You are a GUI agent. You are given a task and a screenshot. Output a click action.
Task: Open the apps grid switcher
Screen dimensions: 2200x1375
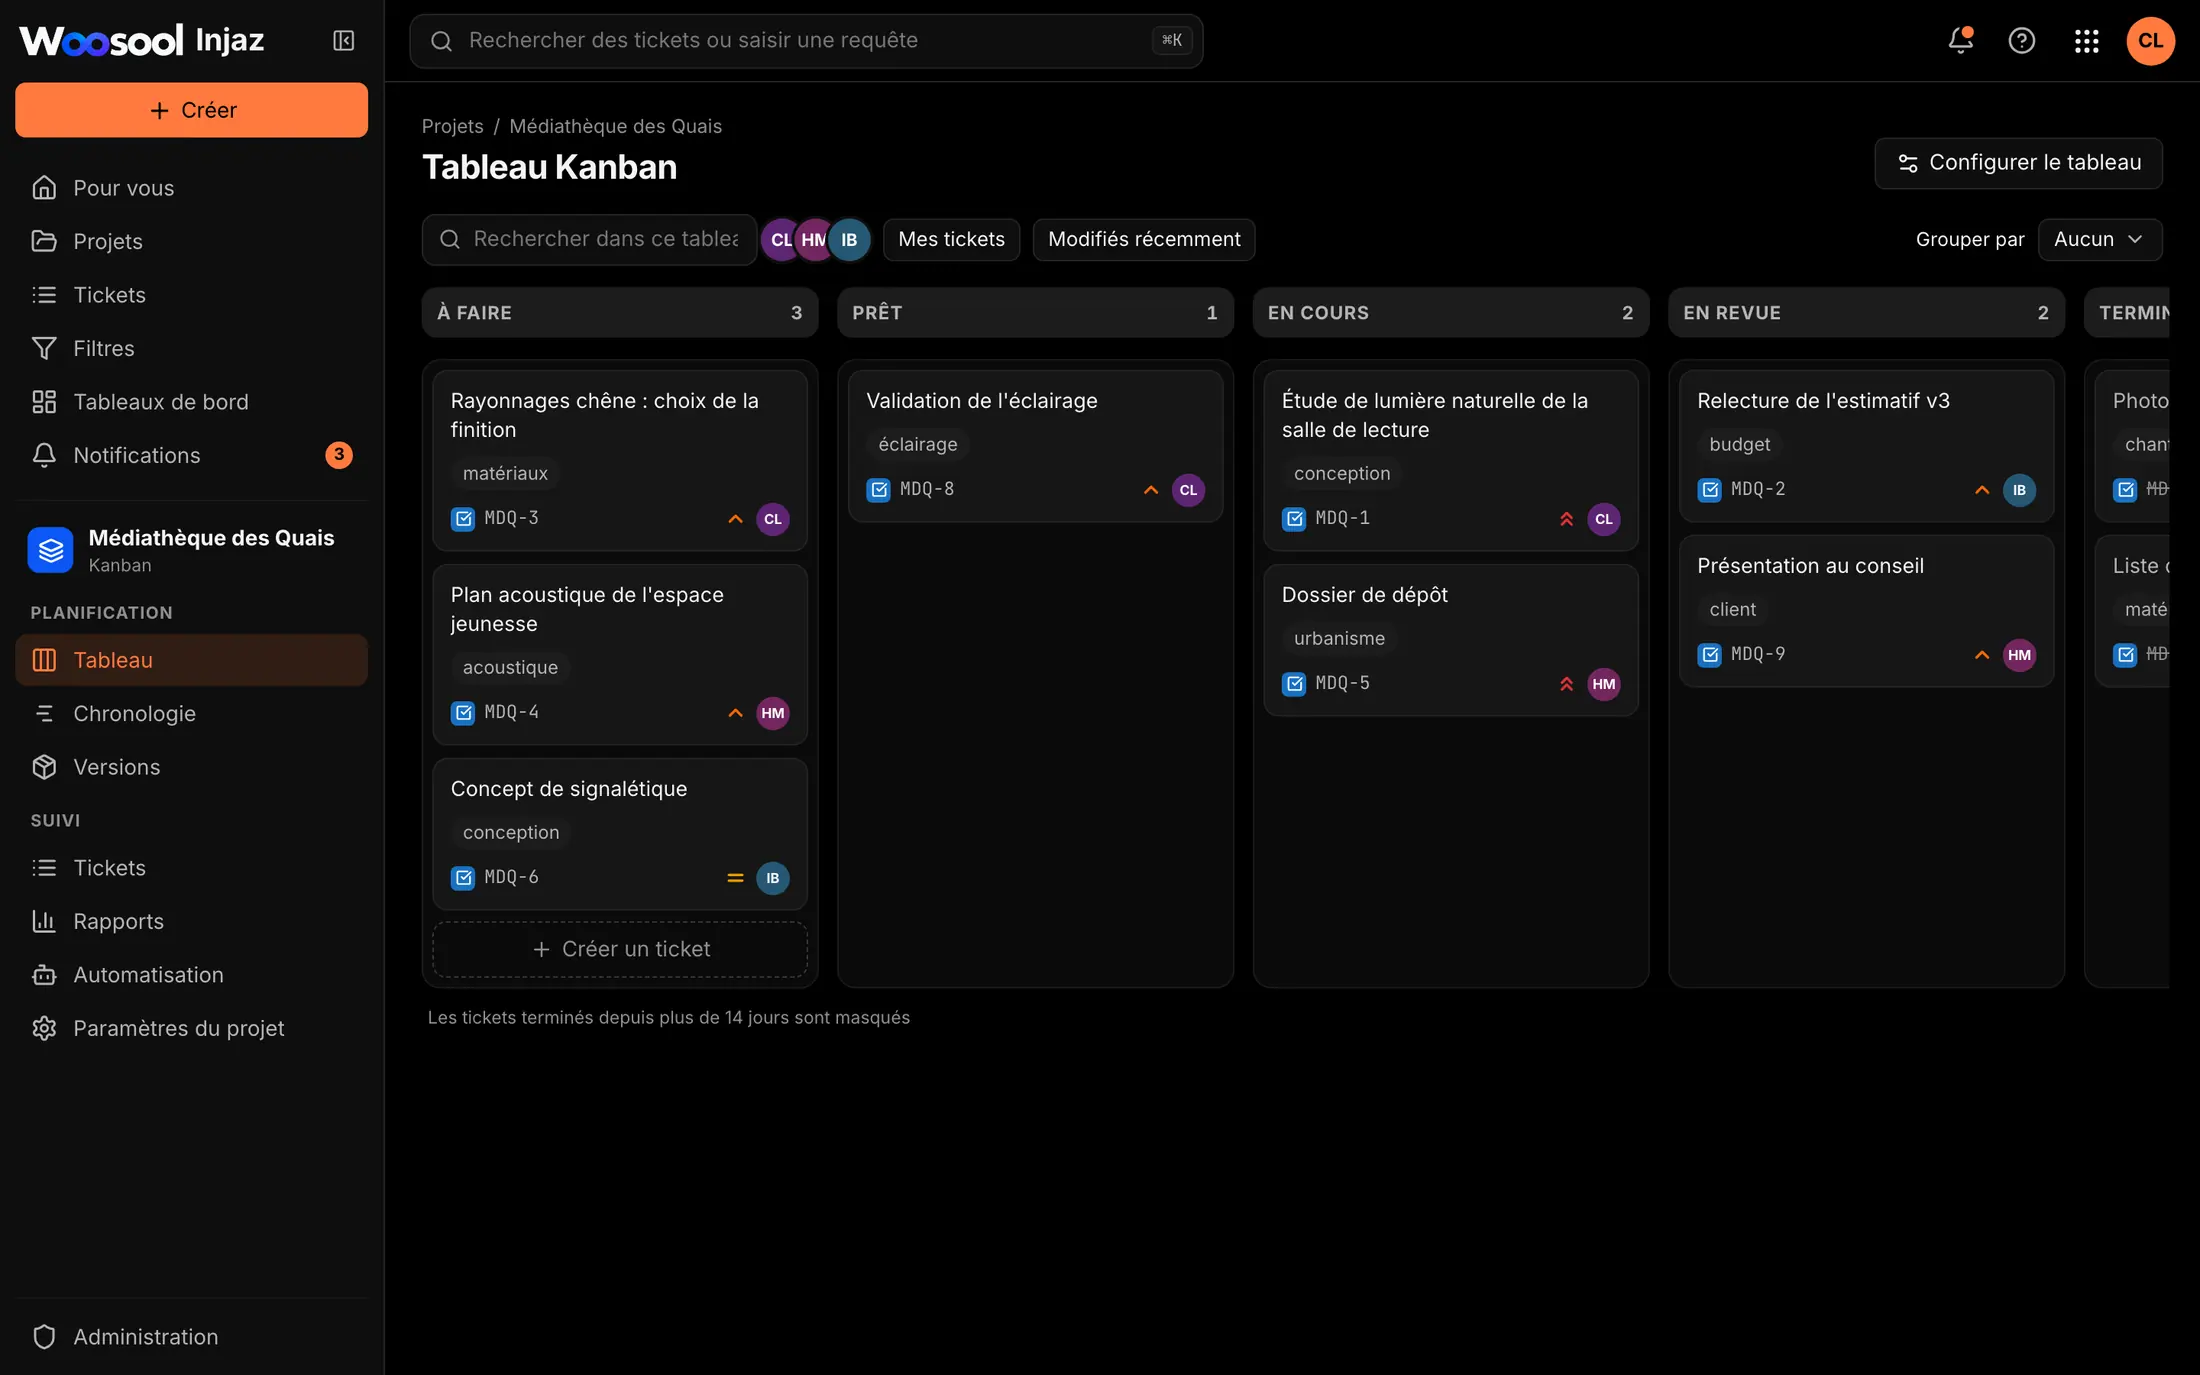[x=2086, y=41]
